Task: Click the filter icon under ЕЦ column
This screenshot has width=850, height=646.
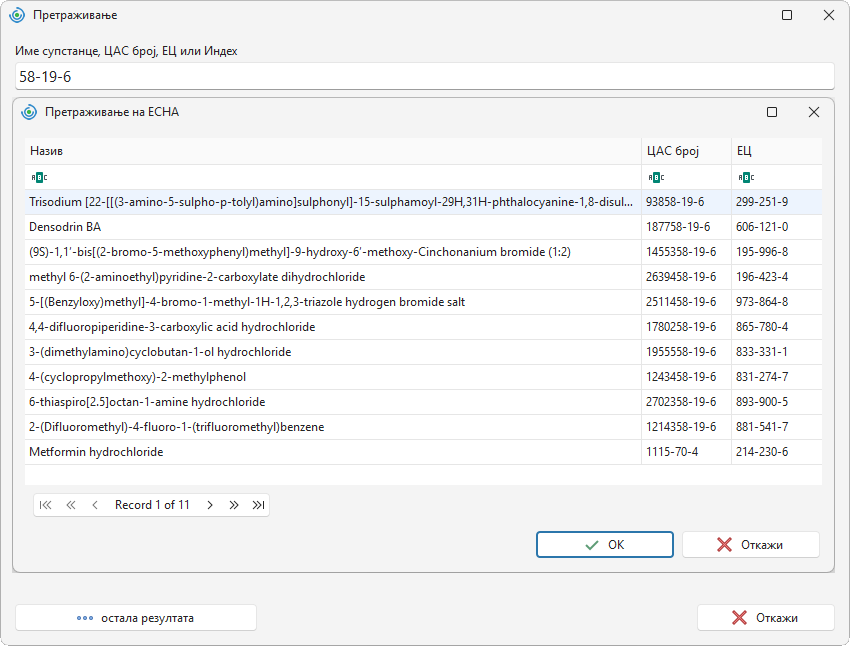Action: point(746,177)
